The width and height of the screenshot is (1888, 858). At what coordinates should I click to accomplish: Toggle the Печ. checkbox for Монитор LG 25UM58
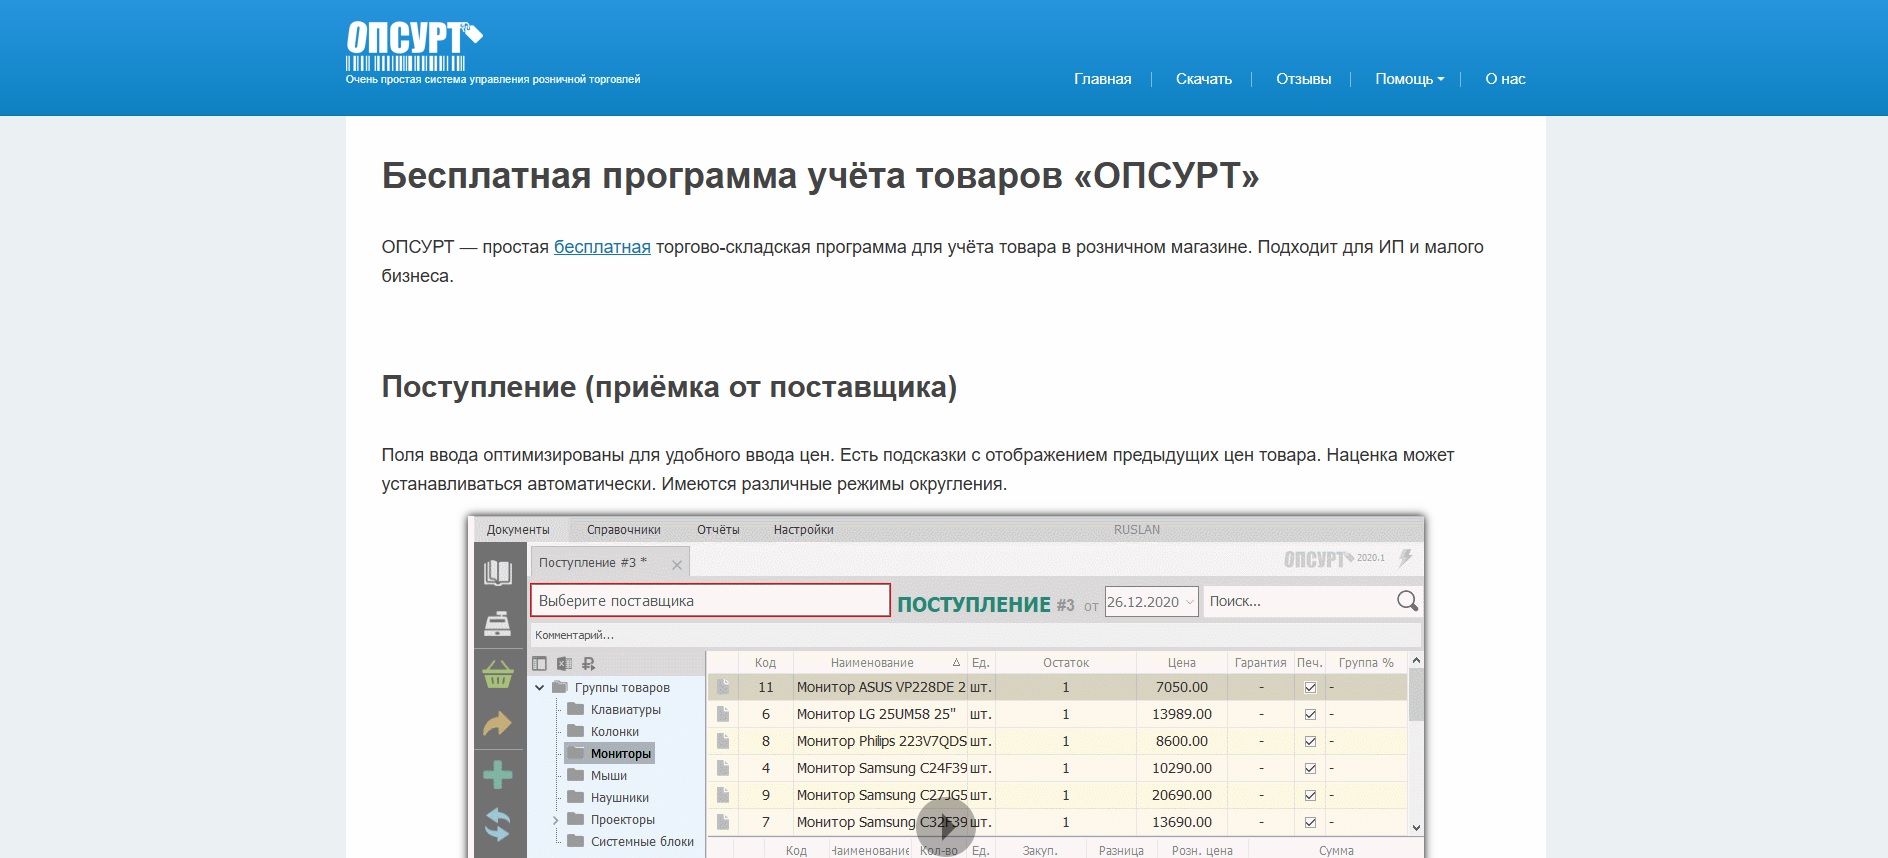tap(1310, 715)
